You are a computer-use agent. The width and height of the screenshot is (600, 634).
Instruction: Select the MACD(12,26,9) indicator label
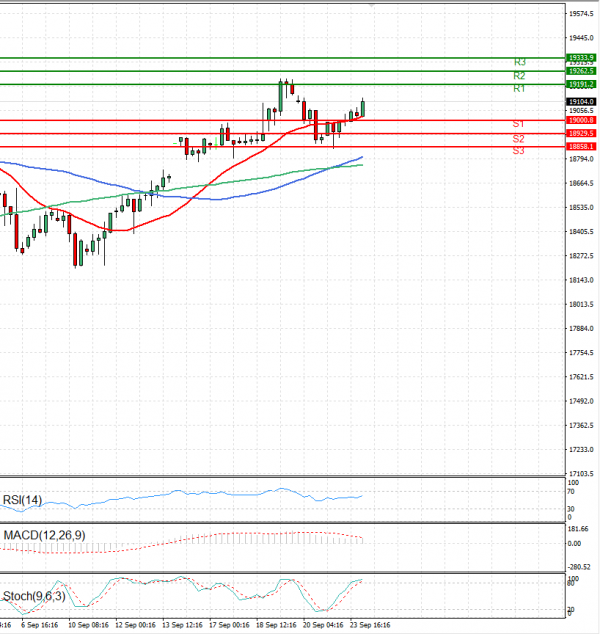tap(43, 536)
